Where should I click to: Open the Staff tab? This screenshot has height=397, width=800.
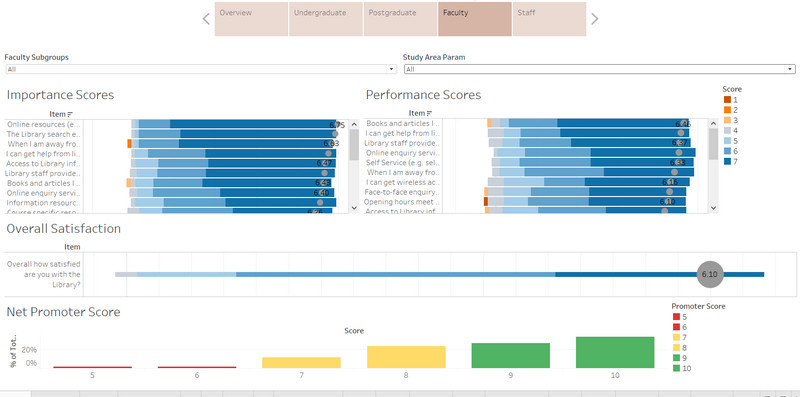coord(549,19)
